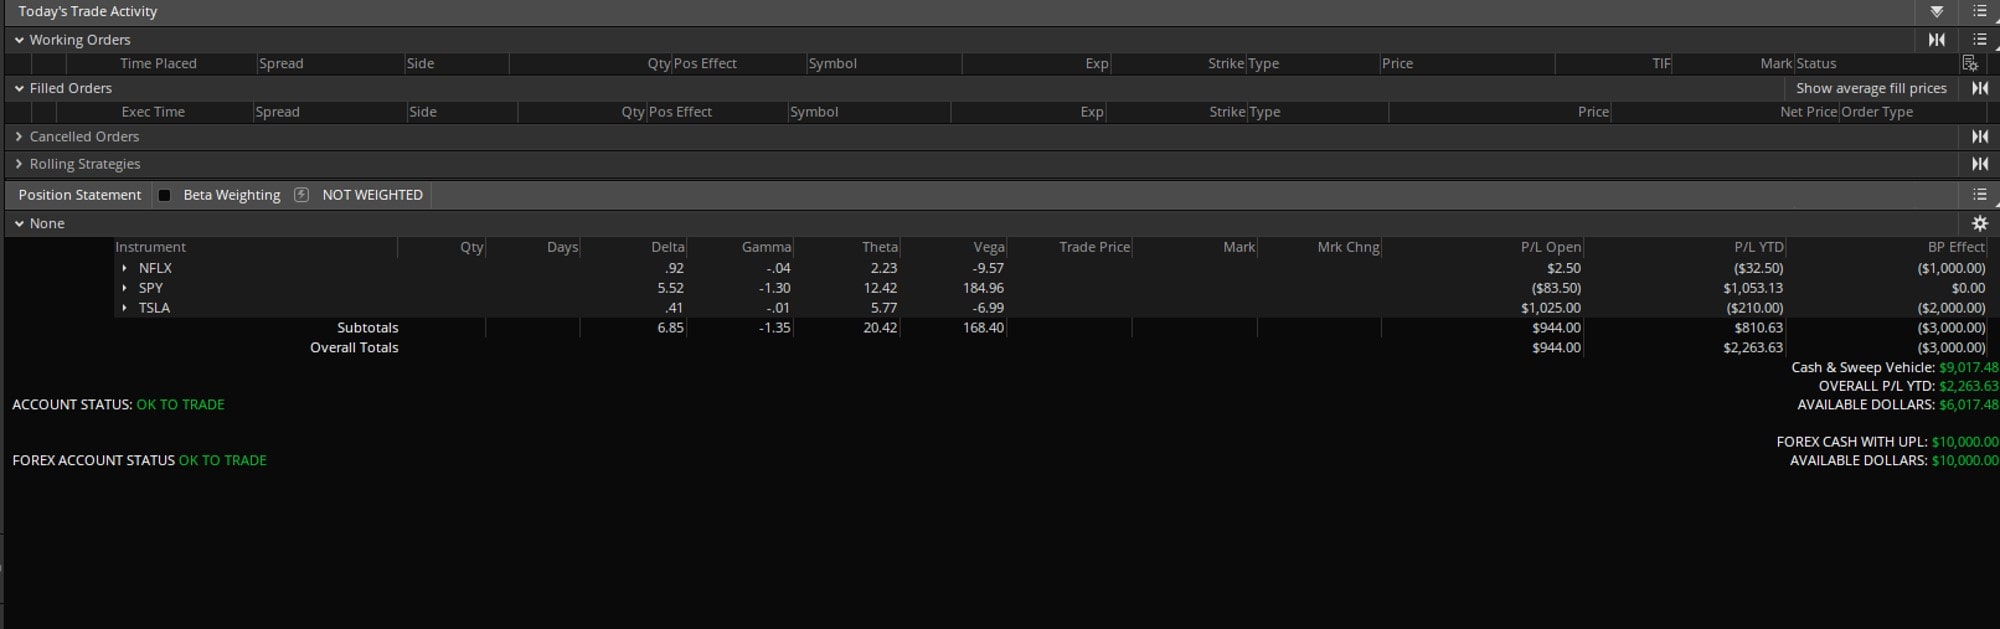Screen dimensions: 2000x629
Task: Click the Rolling Strategies width-adjust arrows icon
Action: [1979, 164]
